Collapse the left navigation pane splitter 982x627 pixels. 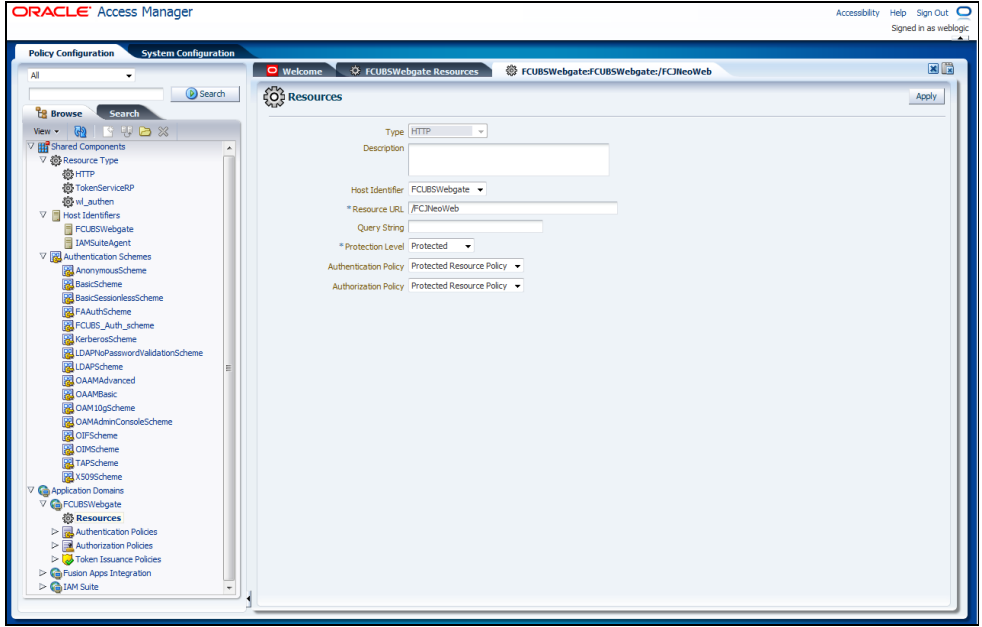point(249,599)
